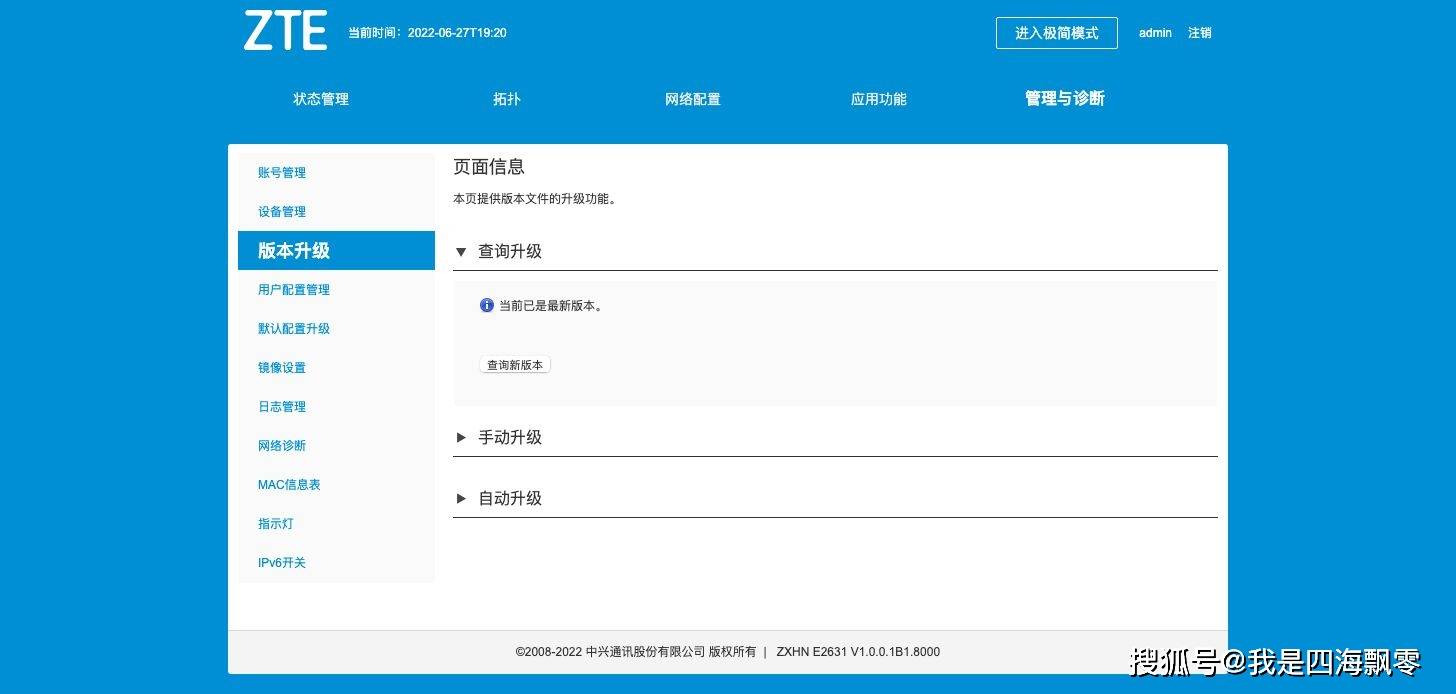This screenshot has height=694, width=1456.
Task: Open the 状态管理 top menu
Action: 321,99
